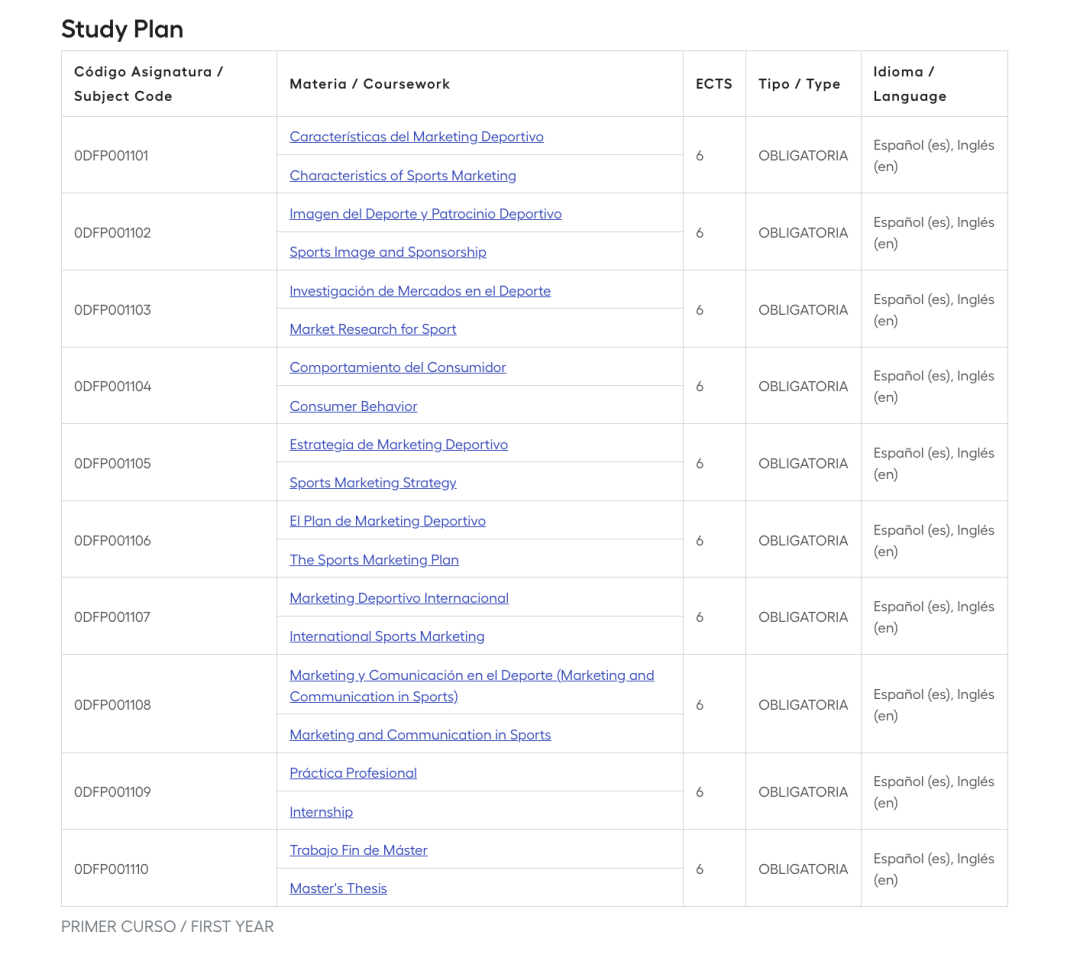
Task: Select the Sports Image and Sponsorship link
Action: tap(387, 252)
